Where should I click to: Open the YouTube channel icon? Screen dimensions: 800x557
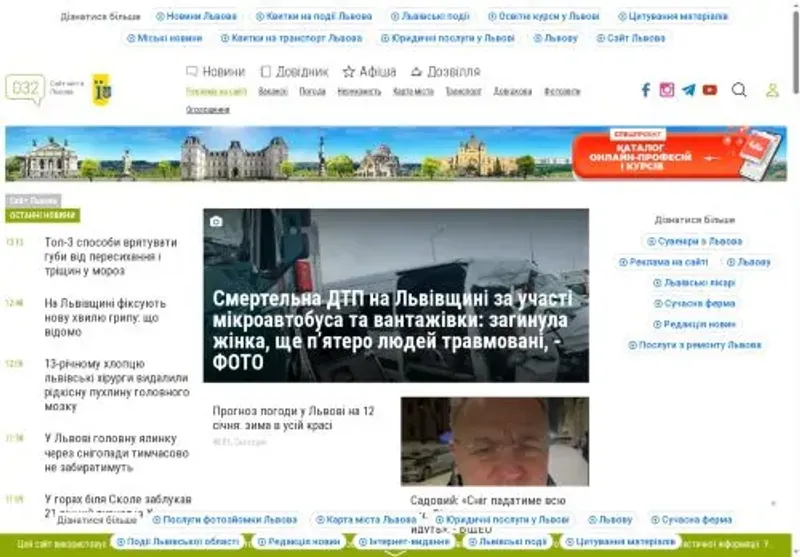pos(710,90)
